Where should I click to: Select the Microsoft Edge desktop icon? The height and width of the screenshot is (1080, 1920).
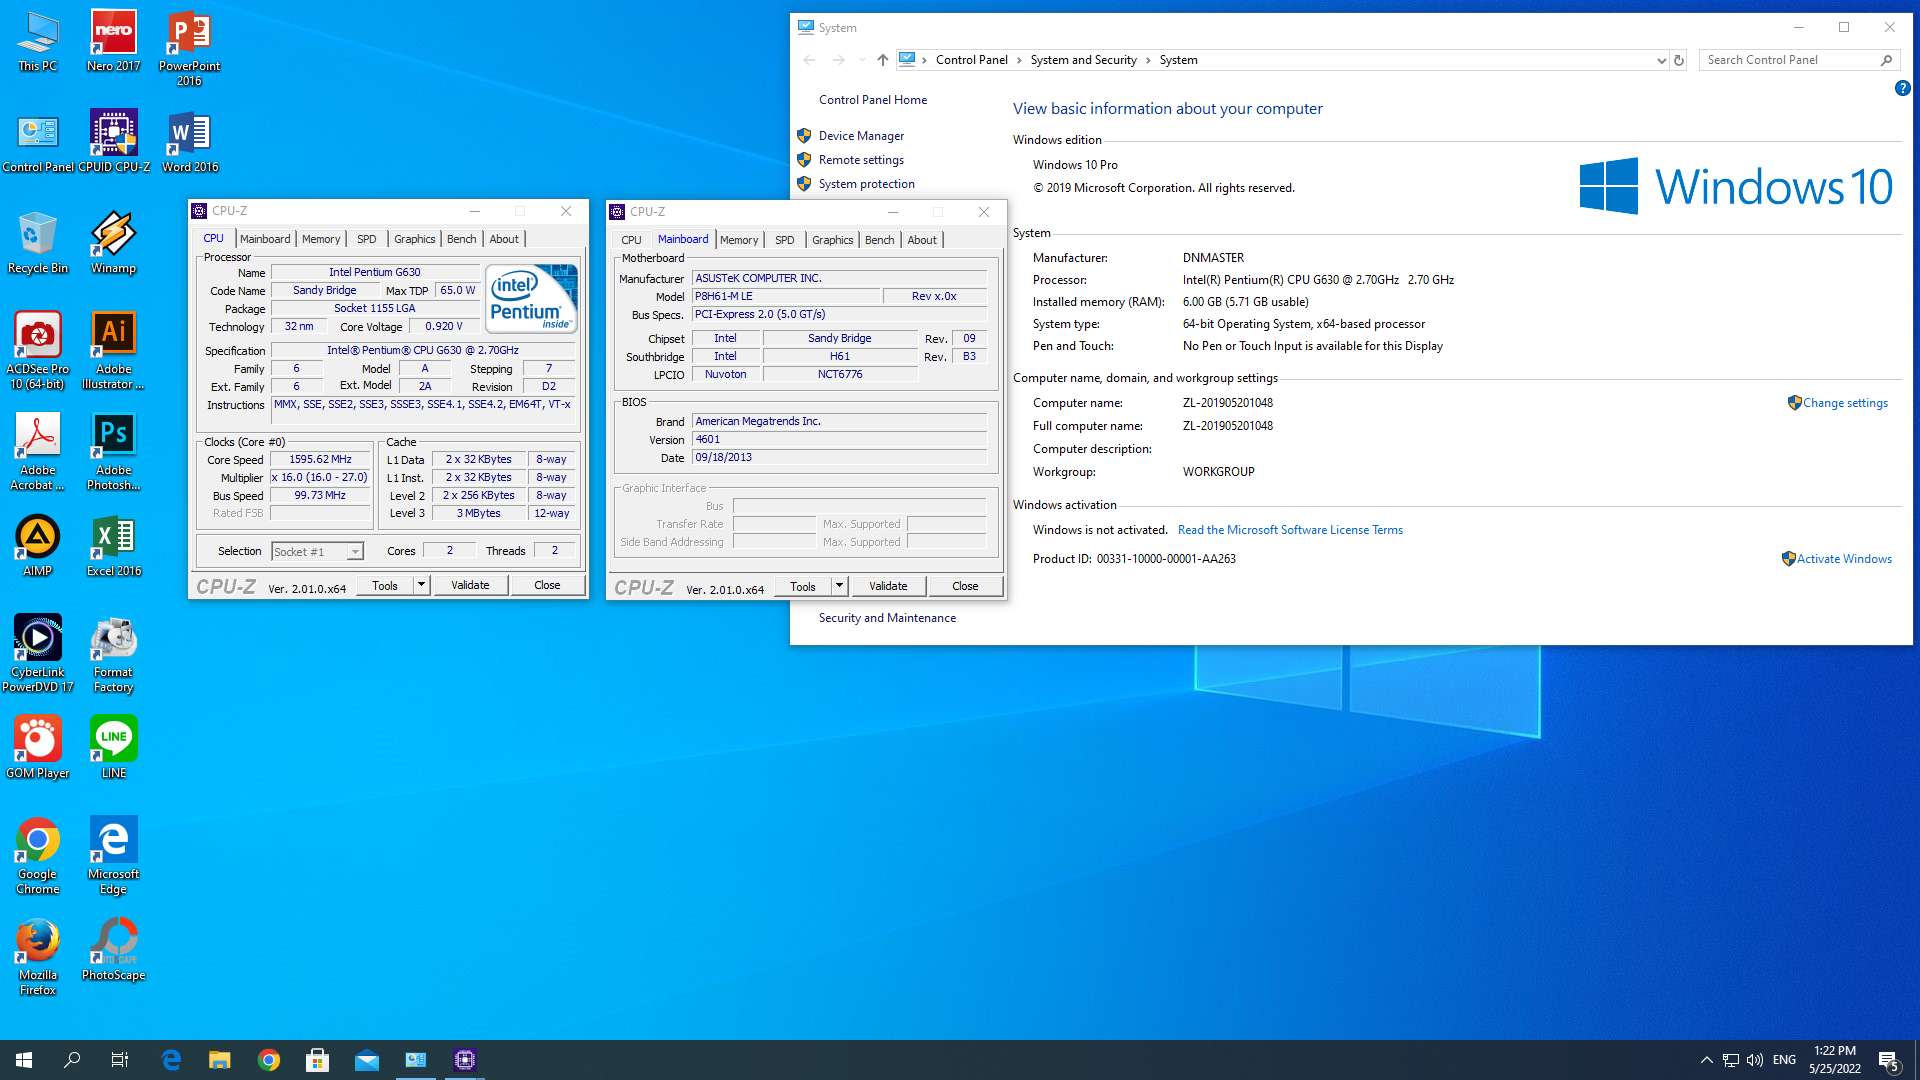(113, 856)
